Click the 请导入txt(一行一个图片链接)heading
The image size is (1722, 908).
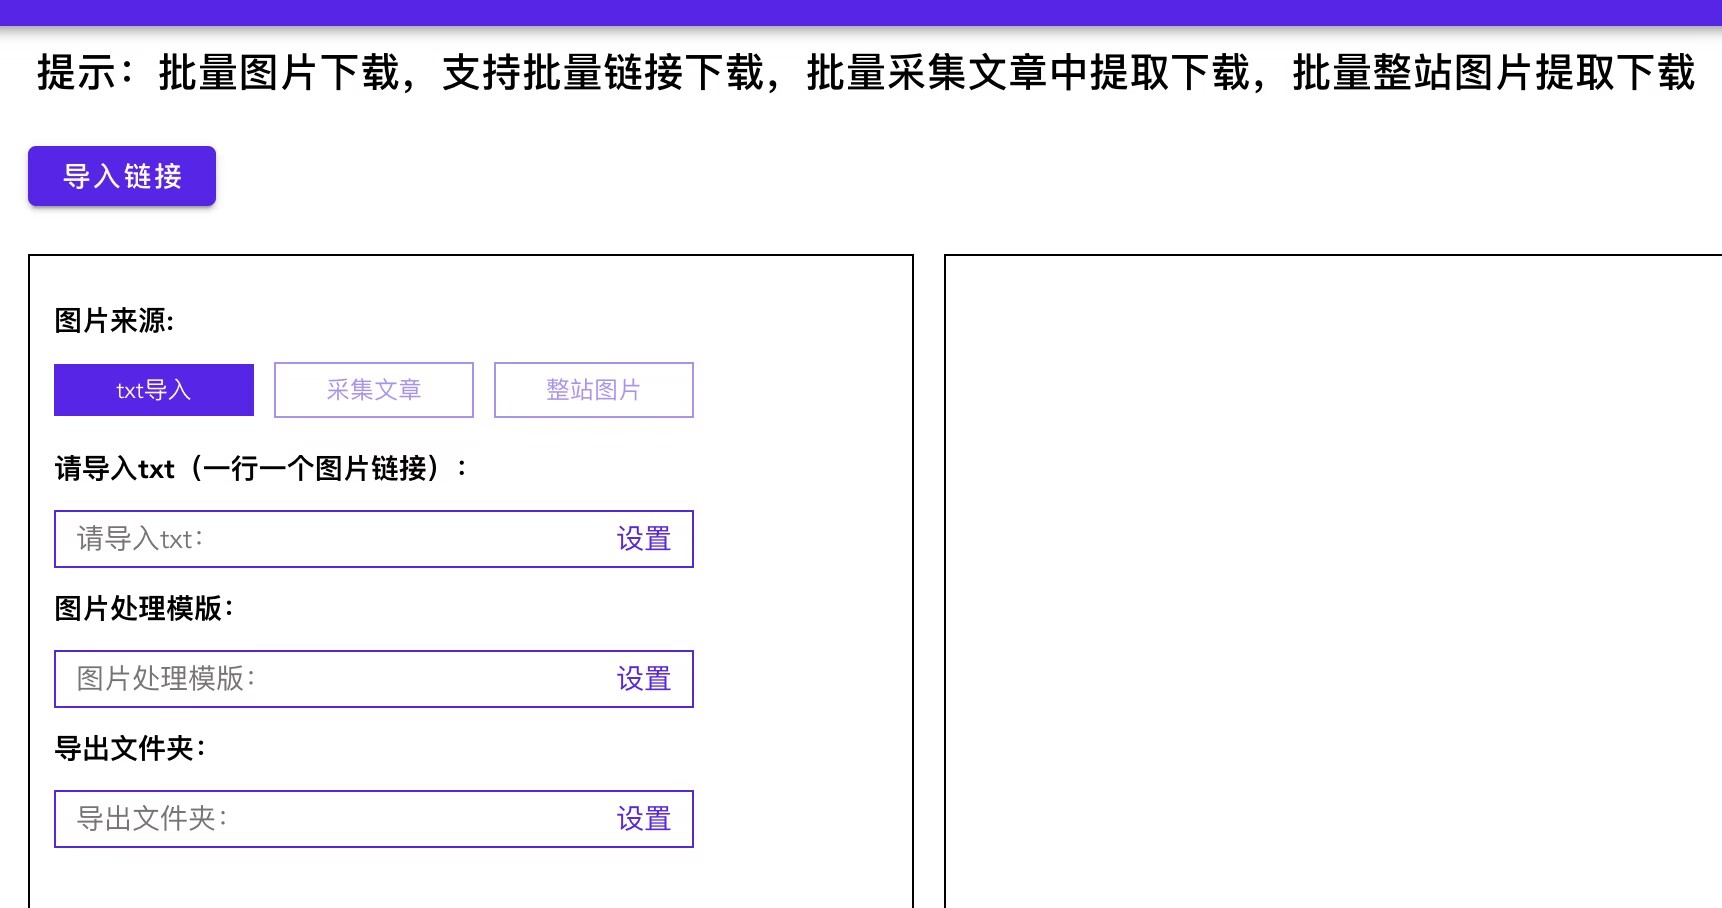pyautogui.click(x=261, y=468)
